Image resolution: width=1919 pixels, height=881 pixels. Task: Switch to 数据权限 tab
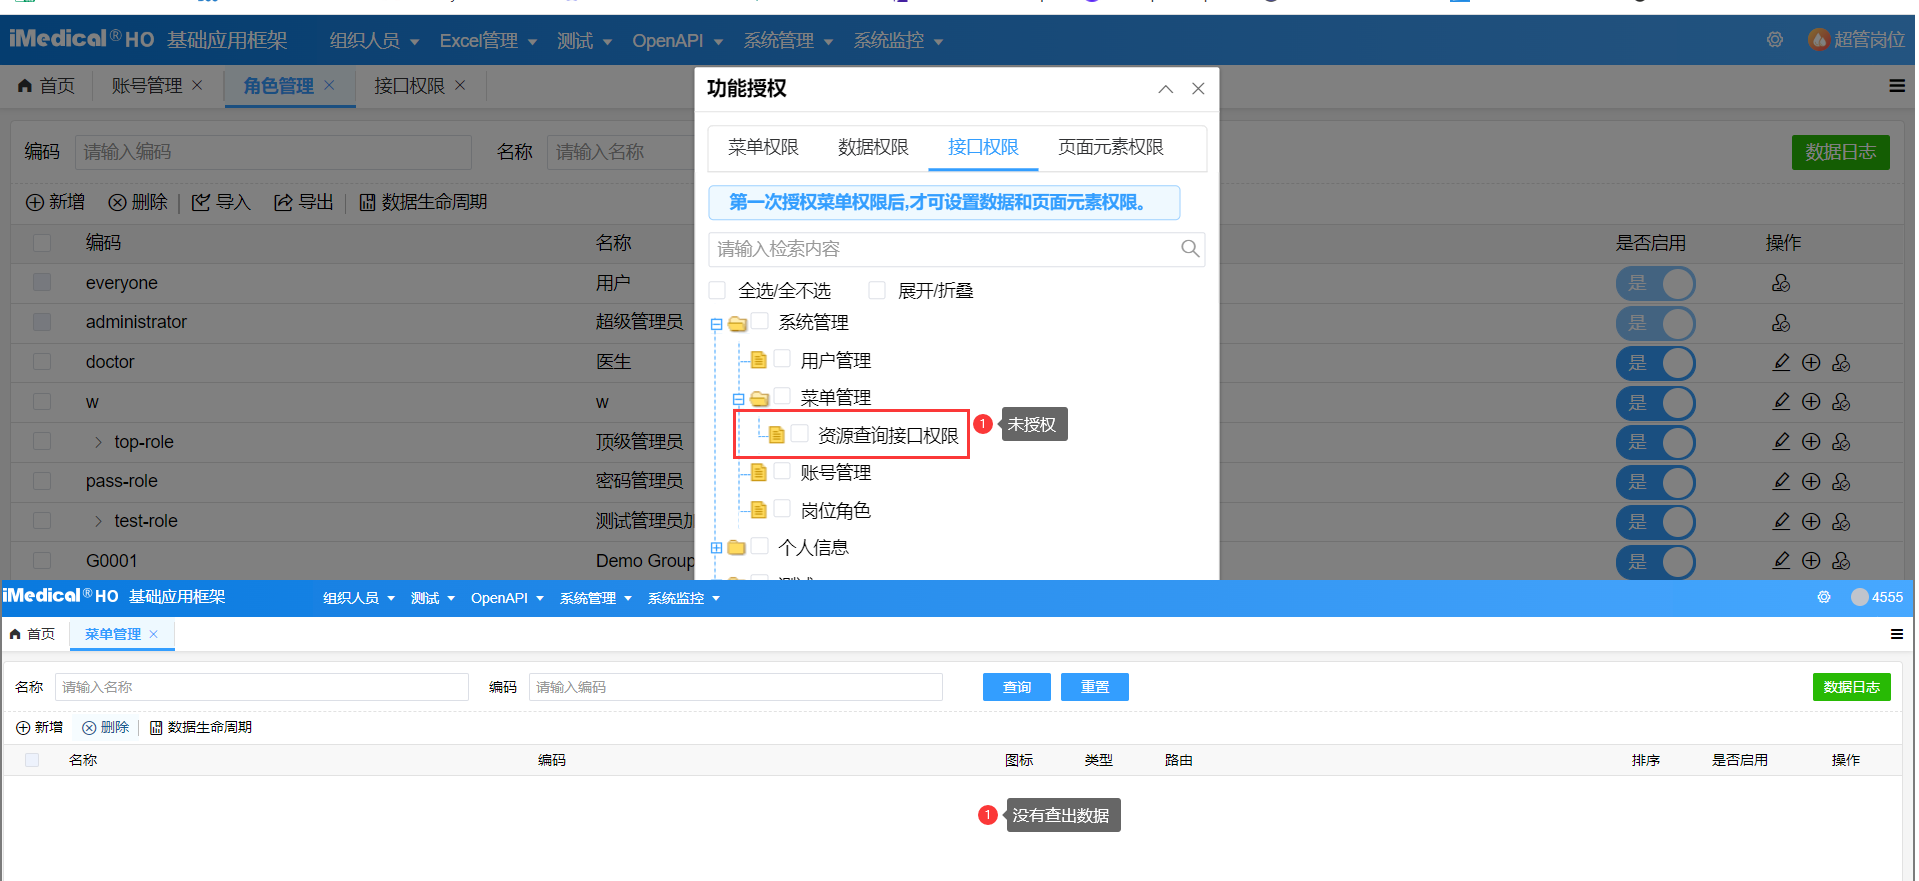(x=873, y=147)
